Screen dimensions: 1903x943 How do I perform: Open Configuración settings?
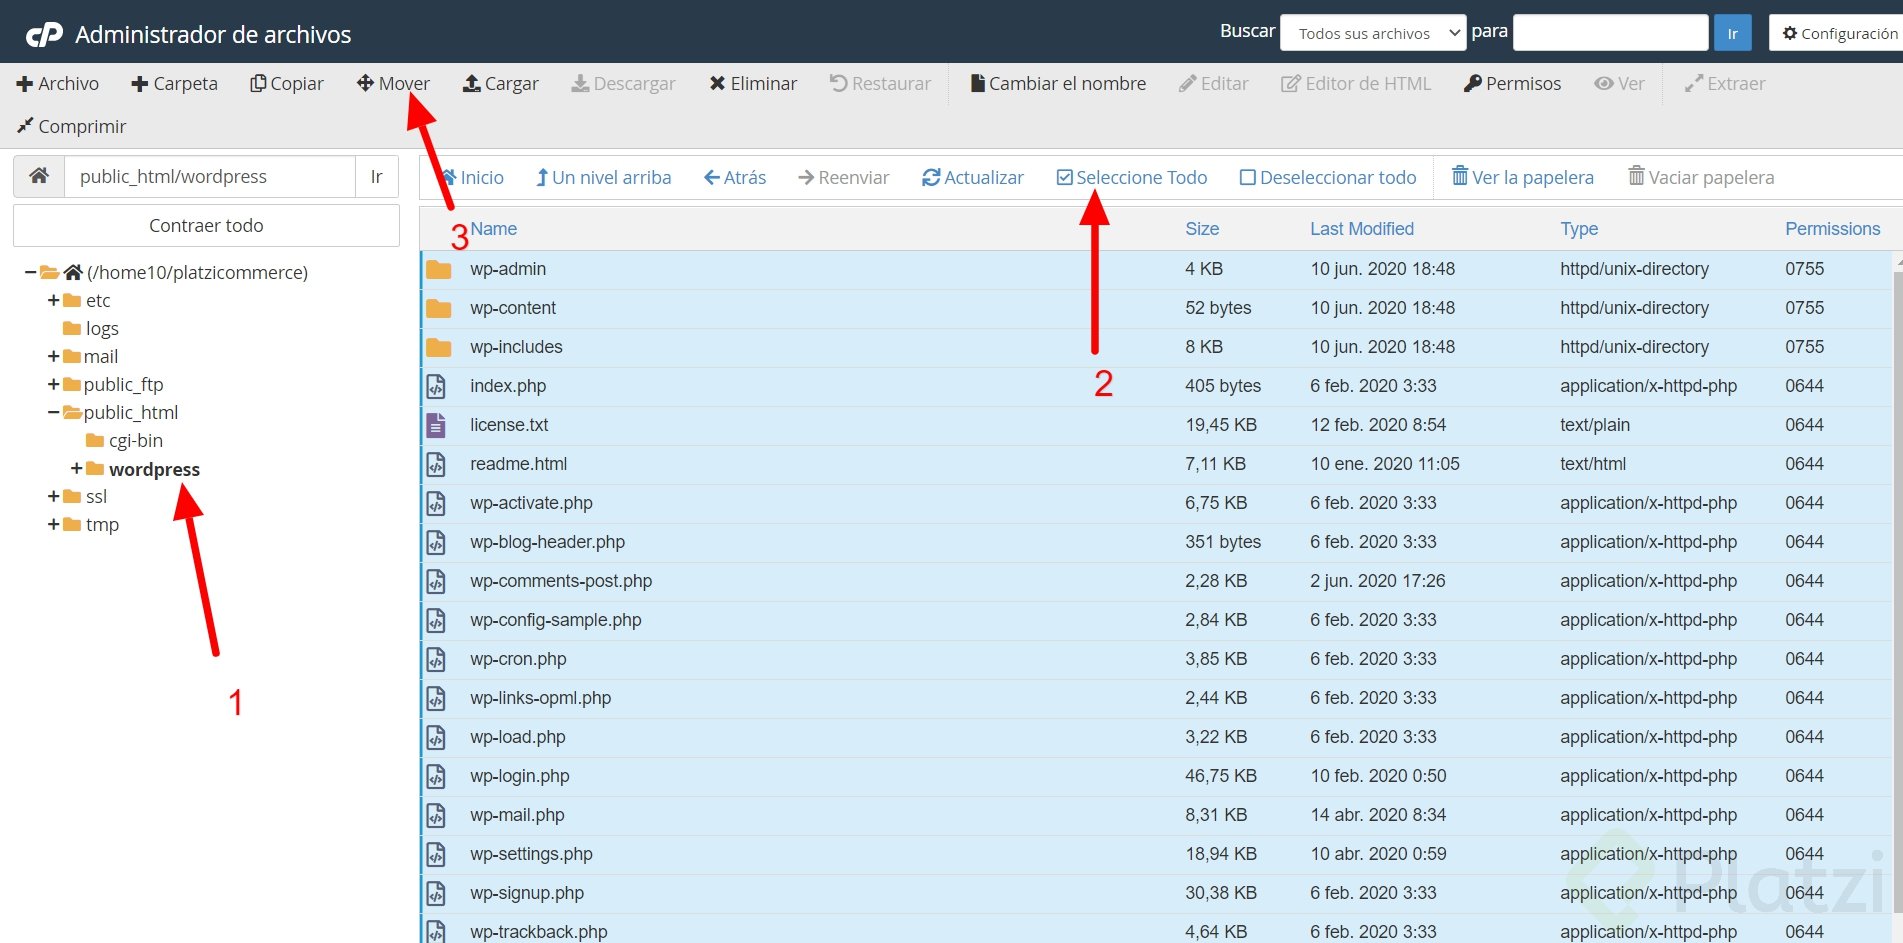click(x=1839, y=33)
